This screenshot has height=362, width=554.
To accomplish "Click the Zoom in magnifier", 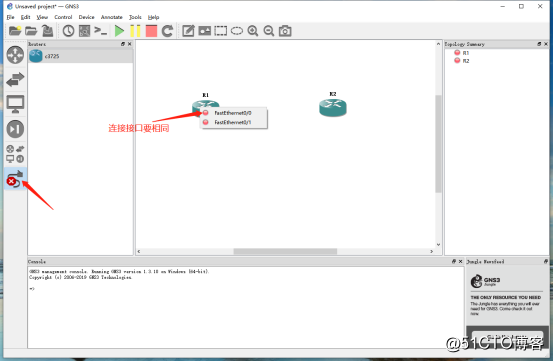I will pos(253,31).
